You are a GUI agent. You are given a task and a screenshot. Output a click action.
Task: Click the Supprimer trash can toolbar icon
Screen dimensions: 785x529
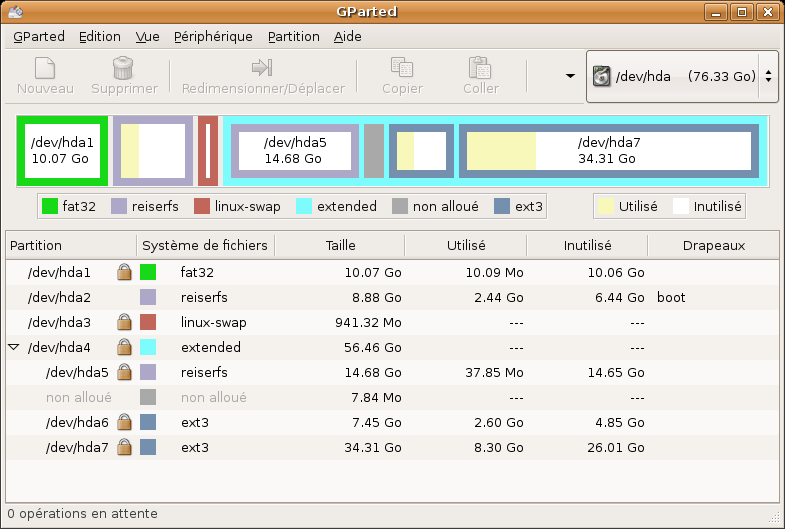click(x=123, y=68)
